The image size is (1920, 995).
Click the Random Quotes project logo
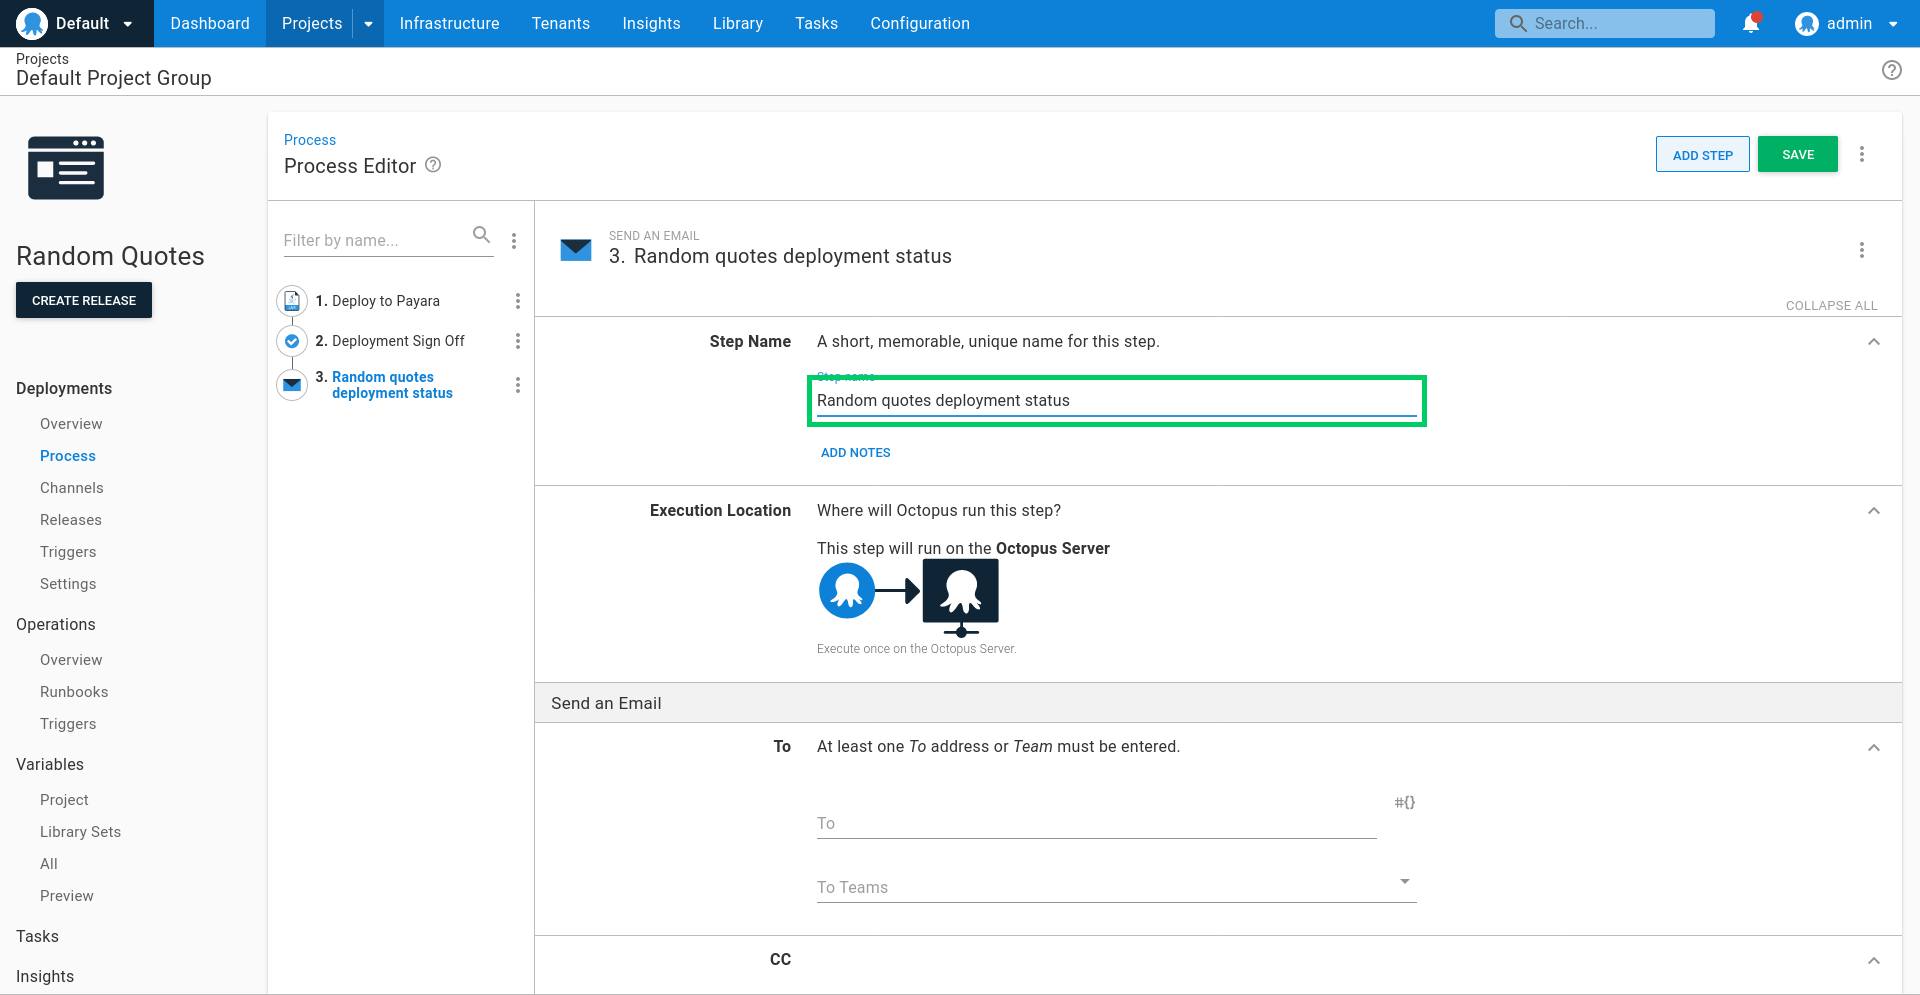coord(66,168)
